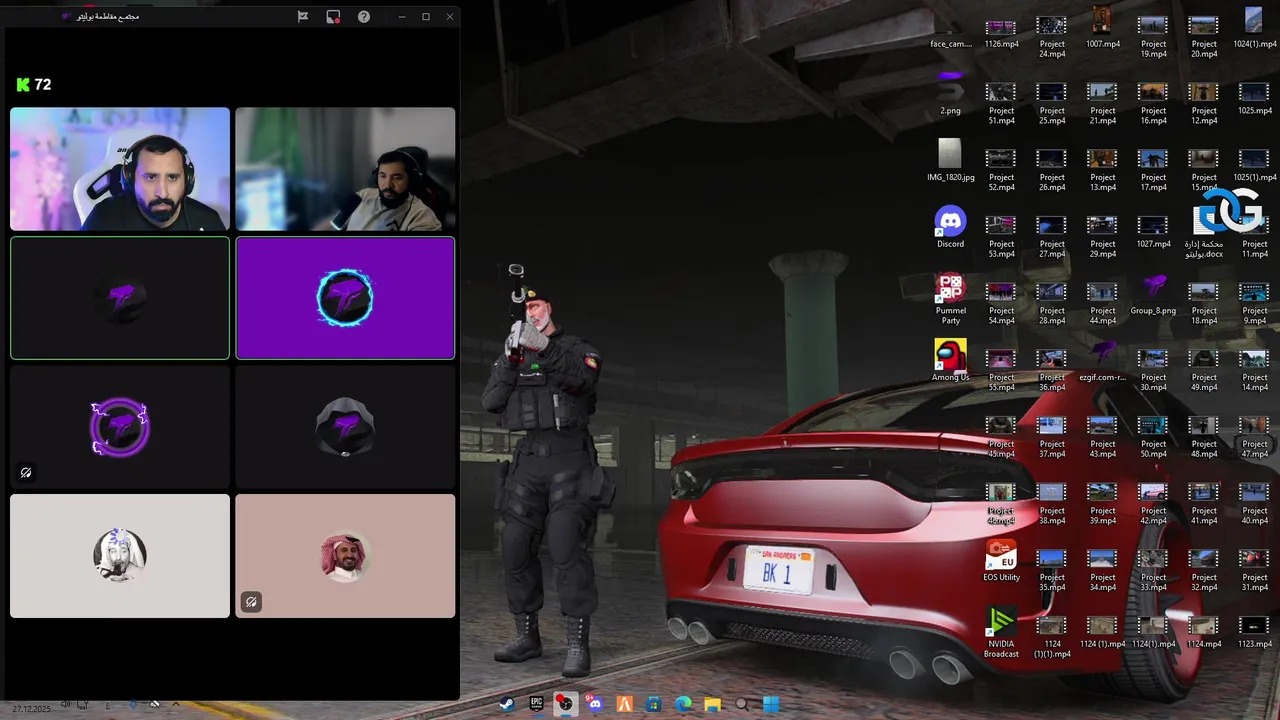This screenshot has width=1280, height=720.
Task: Select Project 47.mp4 on desktop
Action: (1254, 437)
